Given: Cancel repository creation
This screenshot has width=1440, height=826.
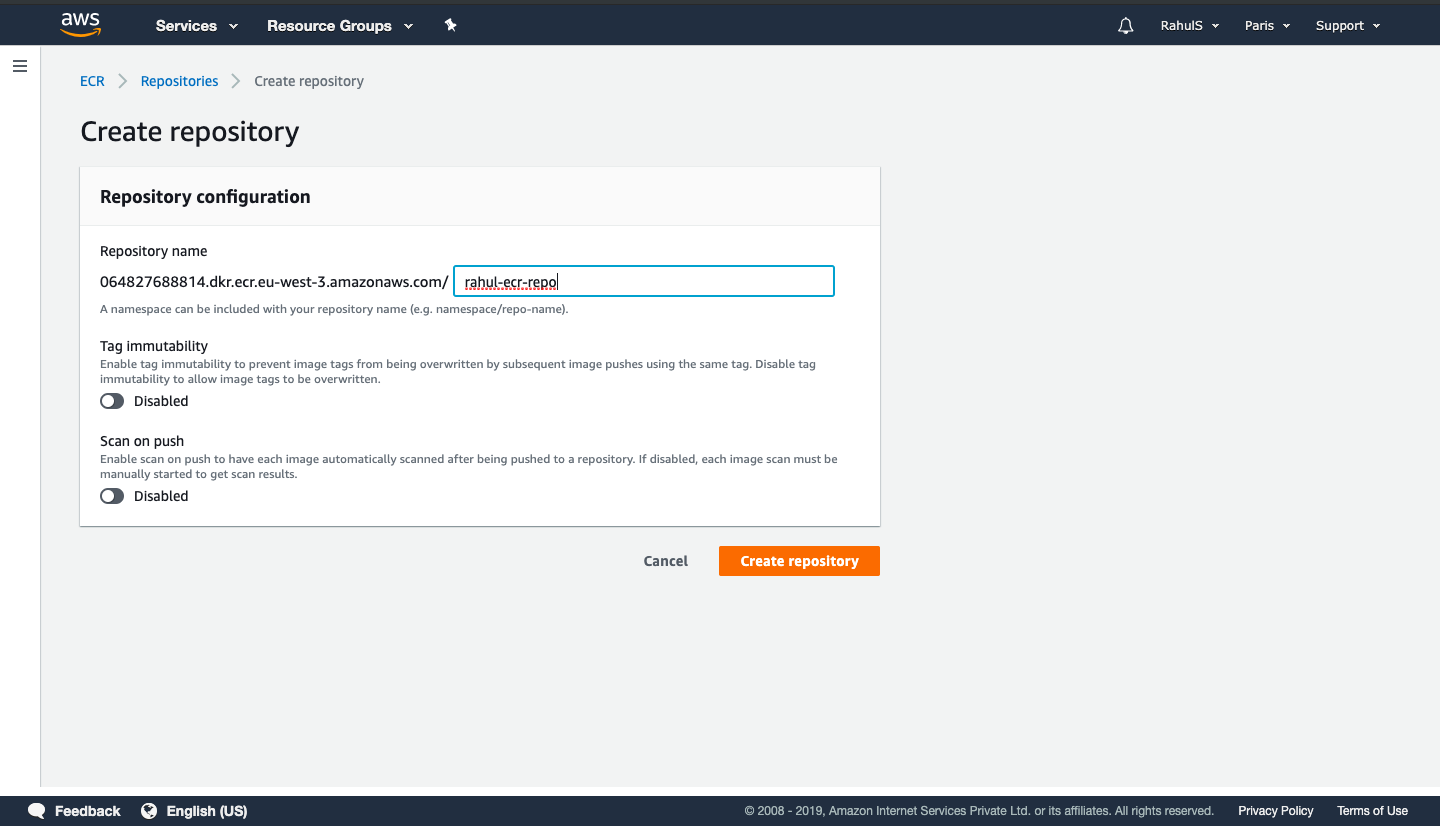Looking at the screenshot, I should [x=665, y=561].
